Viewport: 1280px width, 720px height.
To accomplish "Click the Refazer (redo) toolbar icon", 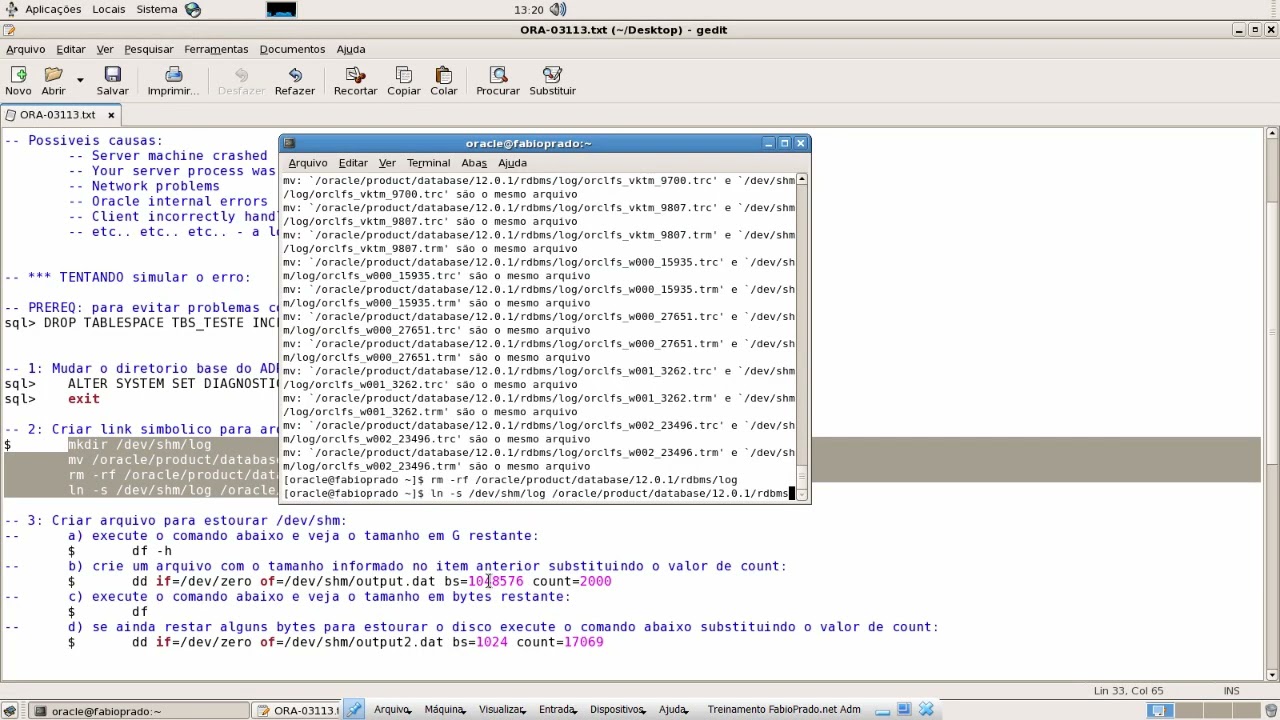I will [x=294, y=81].
